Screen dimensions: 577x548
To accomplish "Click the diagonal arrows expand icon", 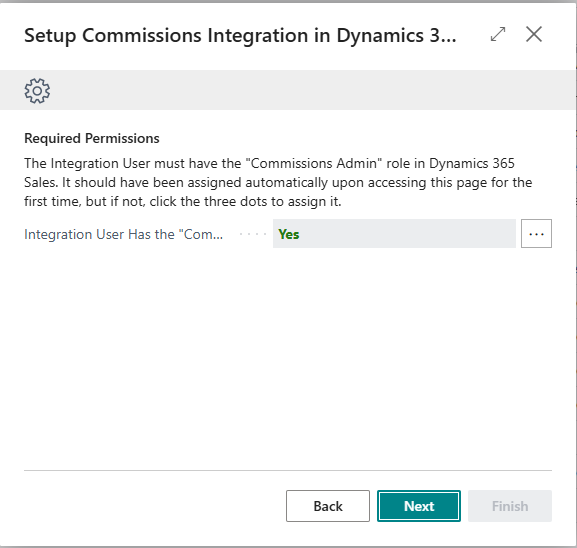I will pos(498,34).
